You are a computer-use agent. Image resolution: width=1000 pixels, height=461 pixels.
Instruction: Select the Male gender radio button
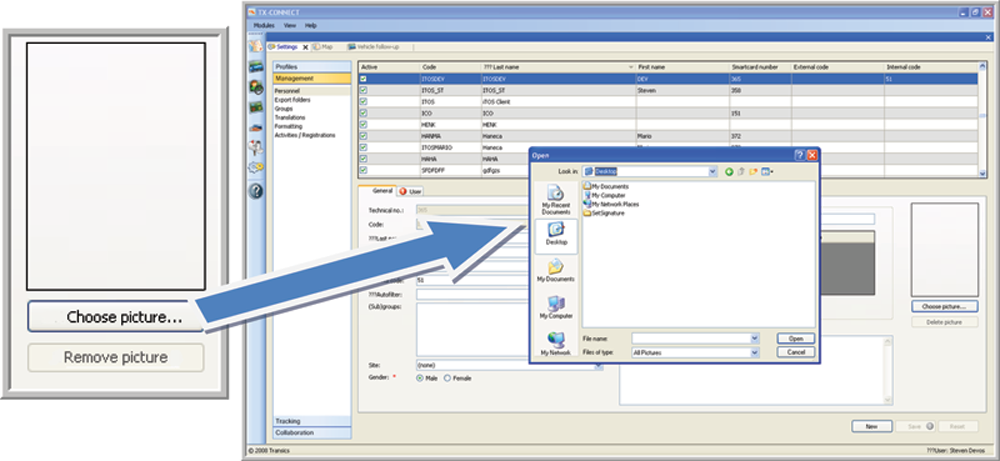click(420, 378)
